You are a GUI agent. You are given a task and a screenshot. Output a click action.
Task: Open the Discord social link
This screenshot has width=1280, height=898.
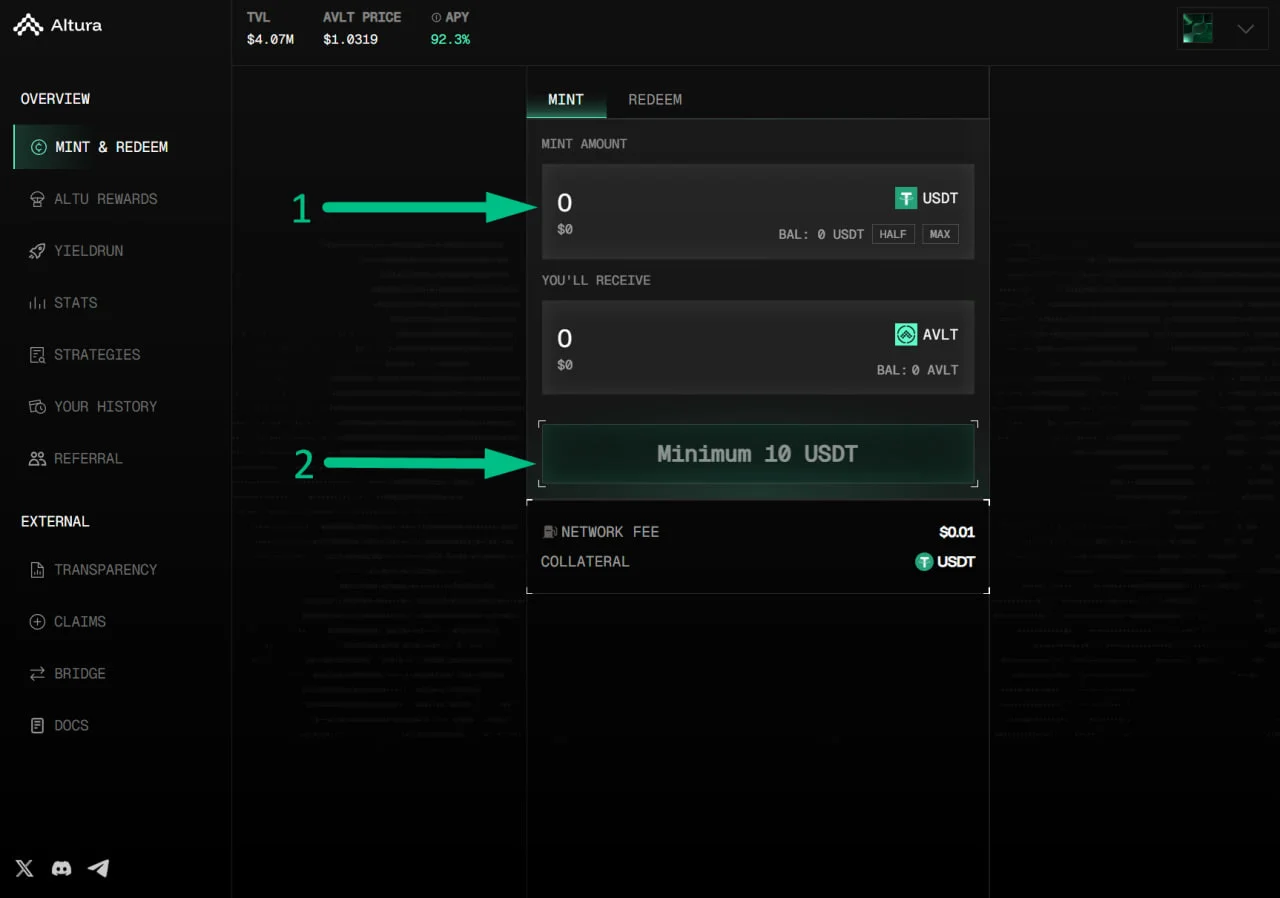coord(61,868)
